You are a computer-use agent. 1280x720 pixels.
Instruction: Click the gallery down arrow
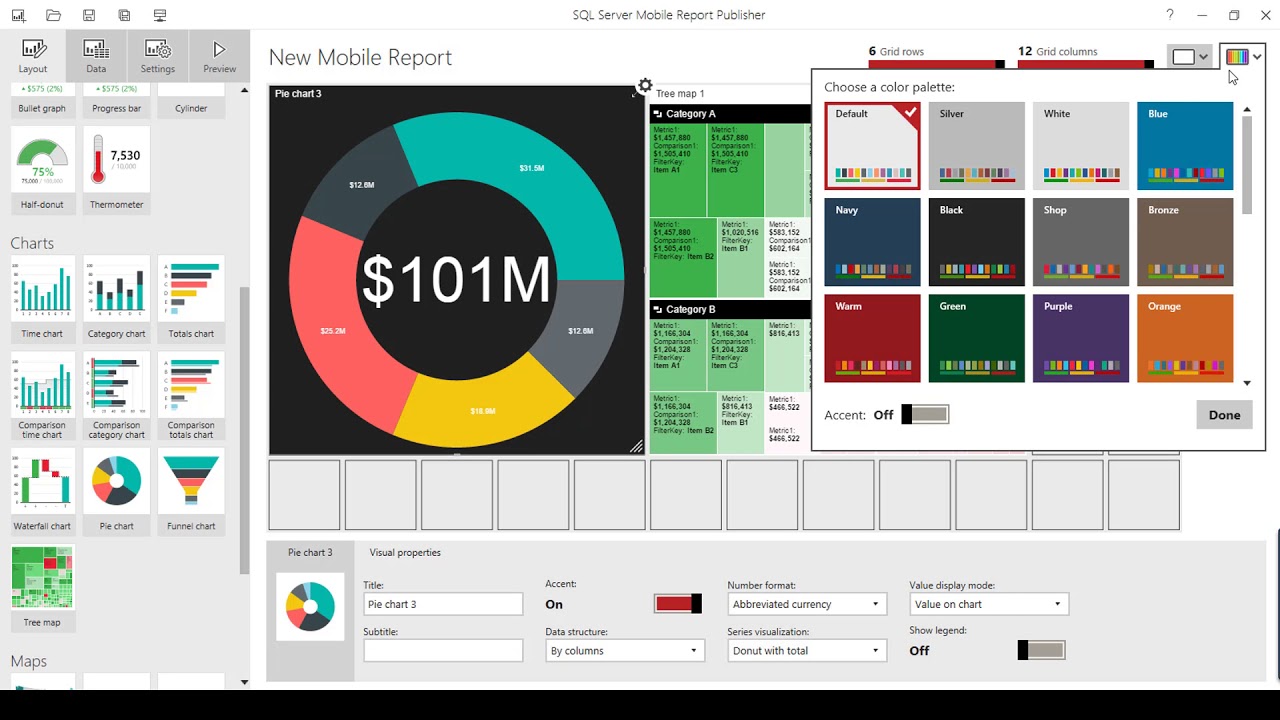tap(245, 682)
